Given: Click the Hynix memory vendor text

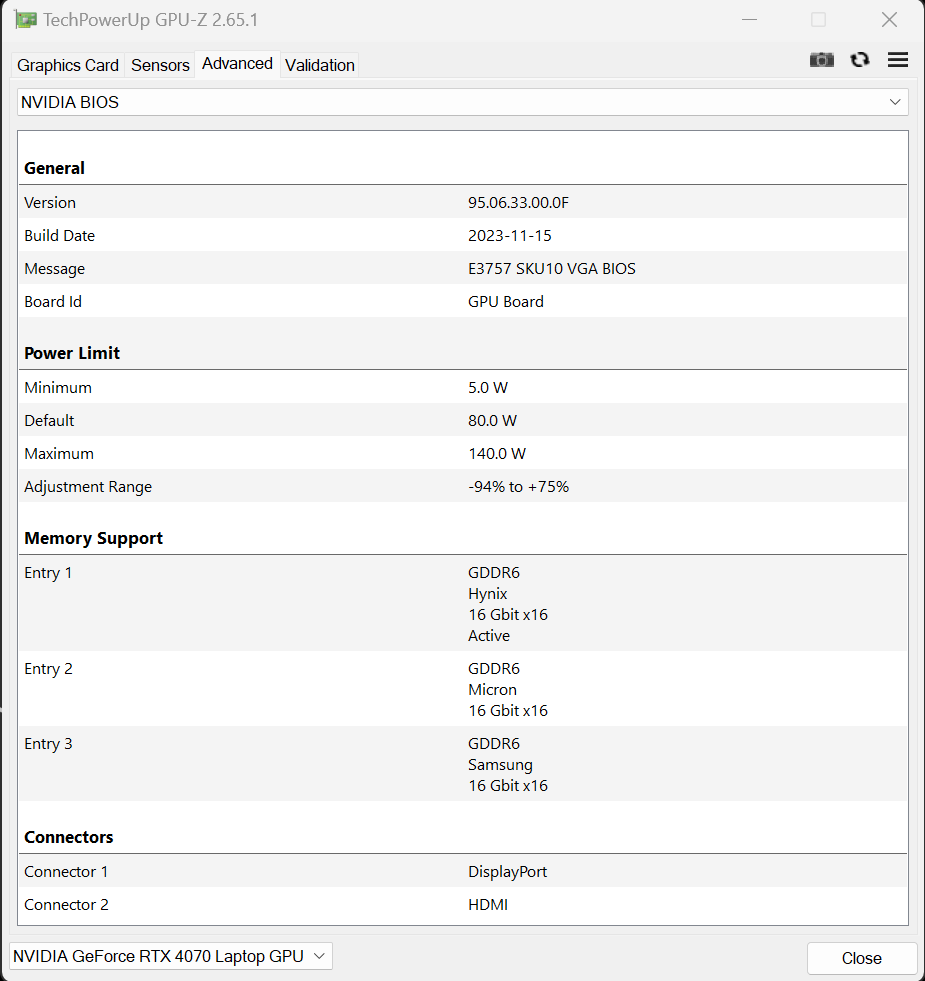Looking at the screenshot, I should point(488,594).
